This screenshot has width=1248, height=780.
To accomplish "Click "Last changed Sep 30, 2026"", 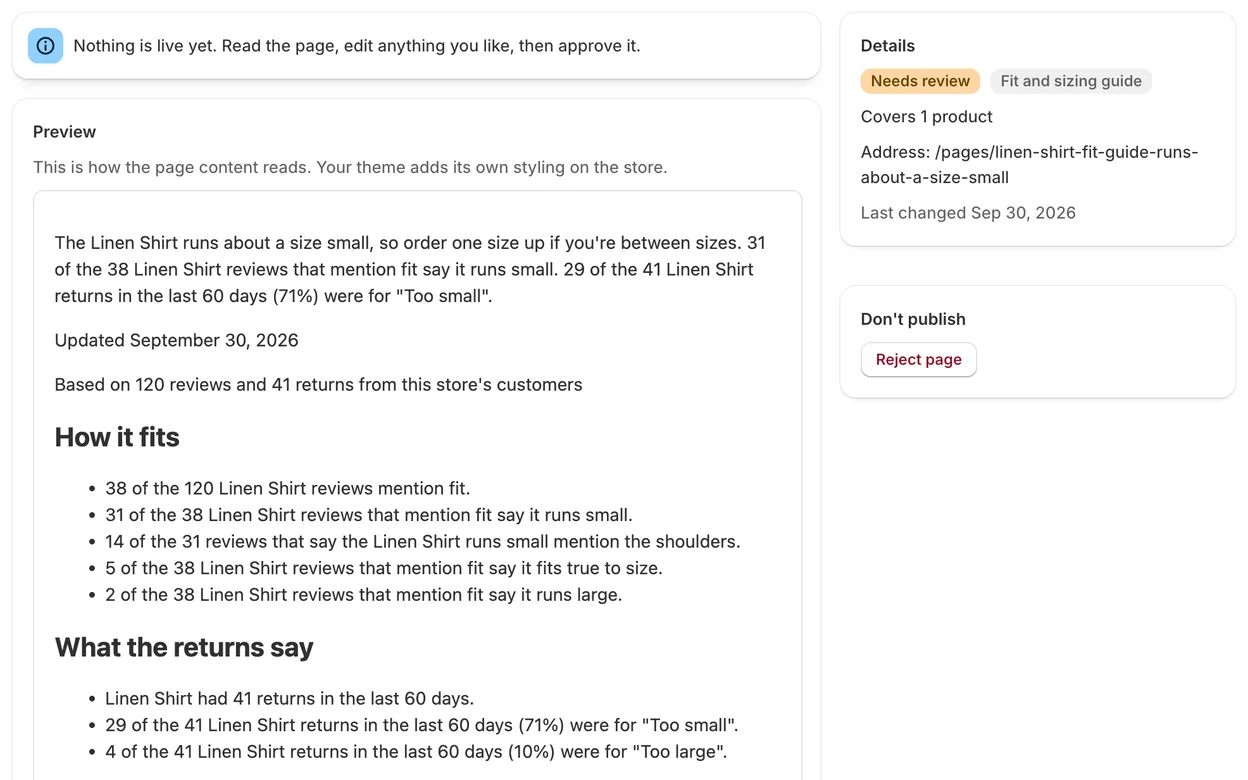I will 968,213.
